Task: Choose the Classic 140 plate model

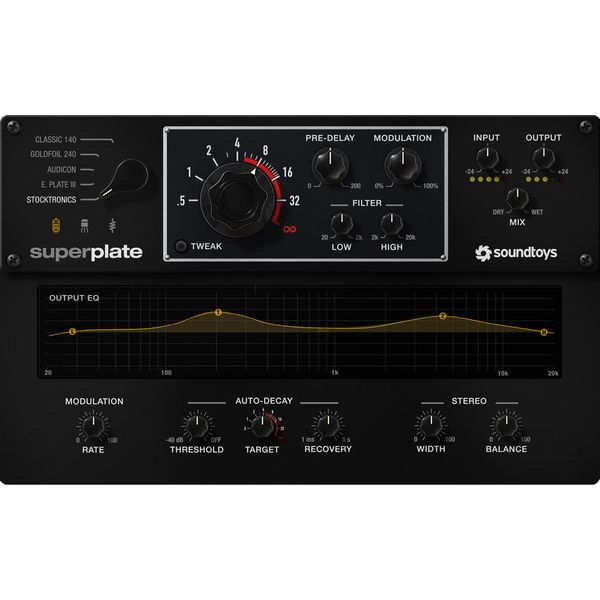Action: [x=56, y=140]
